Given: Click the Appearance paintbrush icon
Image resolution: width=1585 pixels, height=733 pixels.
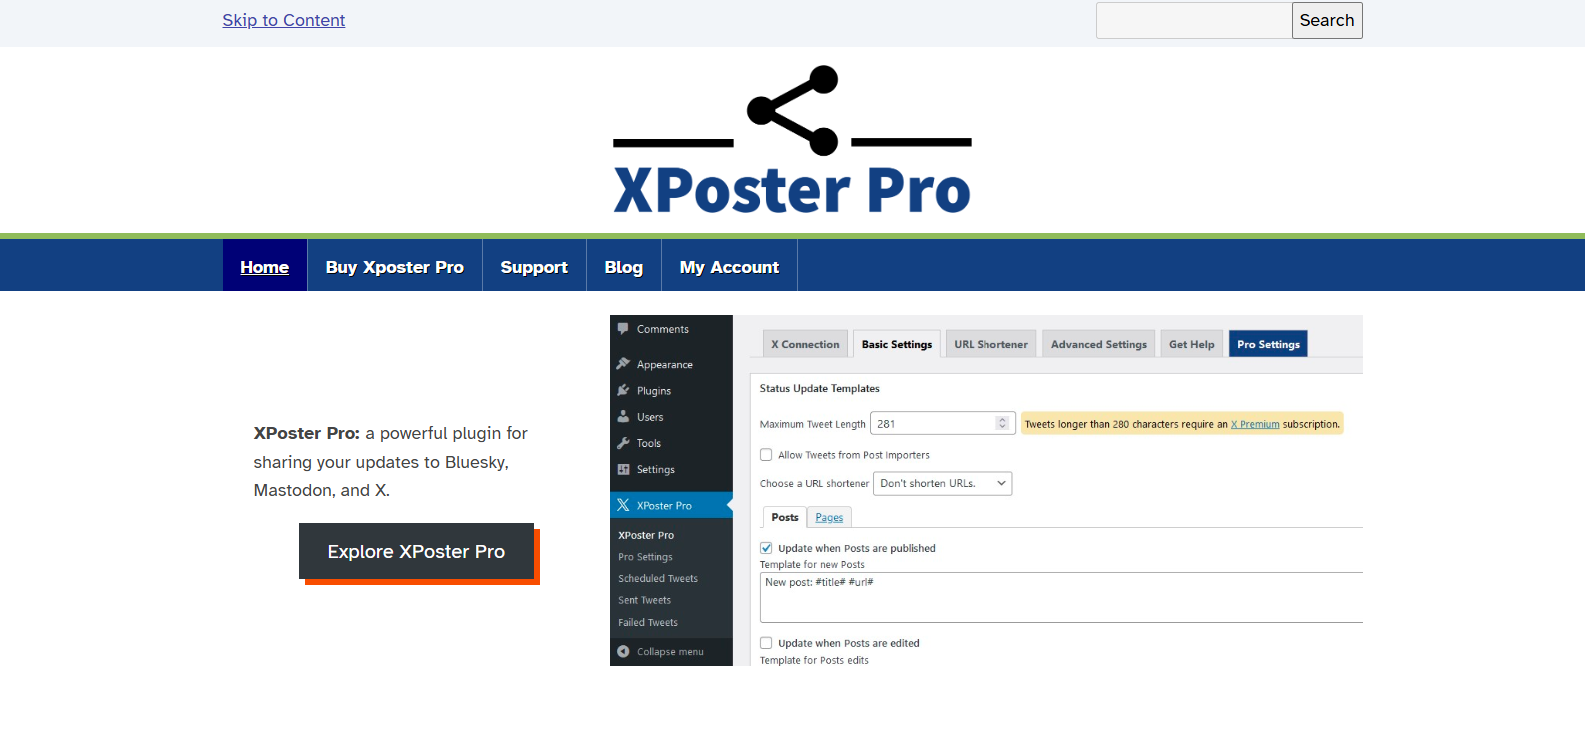Looking at the screenshot, I should coord(623,364).
